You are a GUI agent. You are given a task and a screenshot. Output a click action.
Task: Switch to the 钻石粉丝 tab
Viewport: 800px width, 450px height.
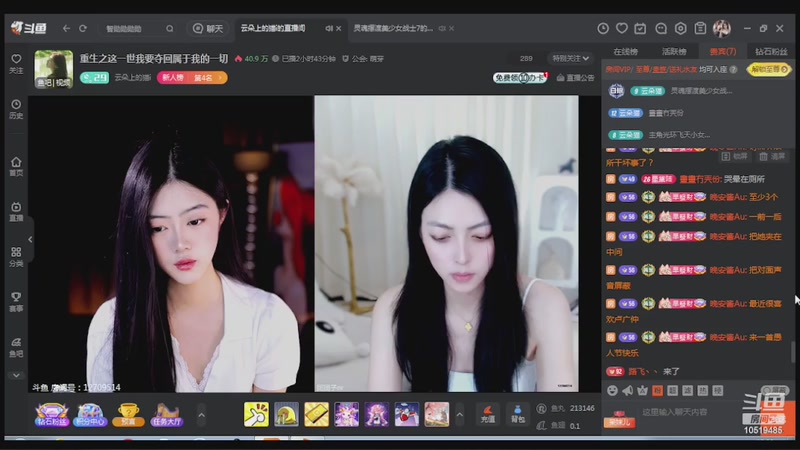pos(771,52)
